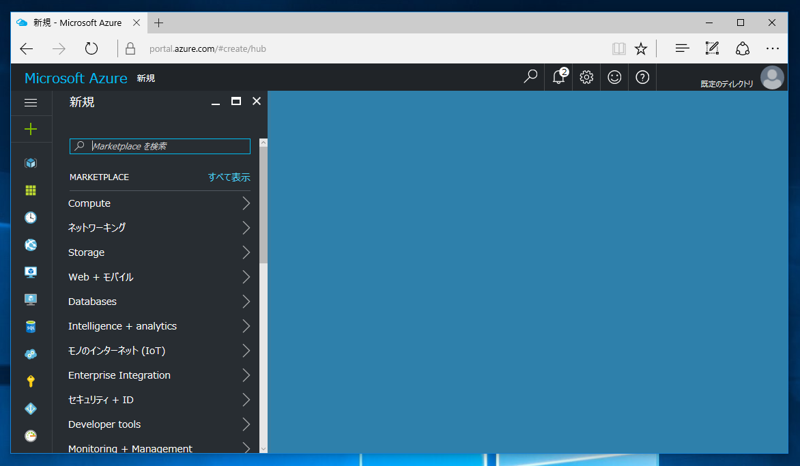Image resolution: width=800 pixels, height=466 pixels.
Task: Refresh the page with reload icon
Action: tap(91, 48)
